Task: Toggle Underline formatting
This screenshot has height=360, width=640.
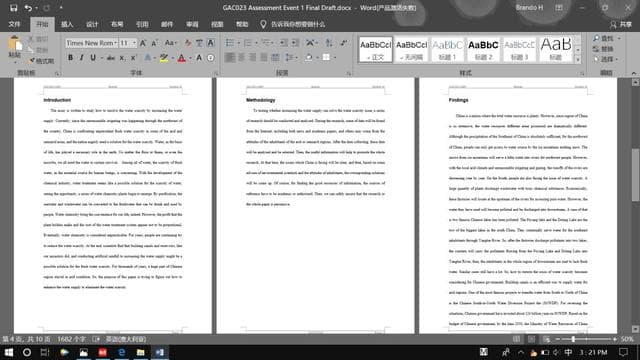Action: tap(93, 58)
